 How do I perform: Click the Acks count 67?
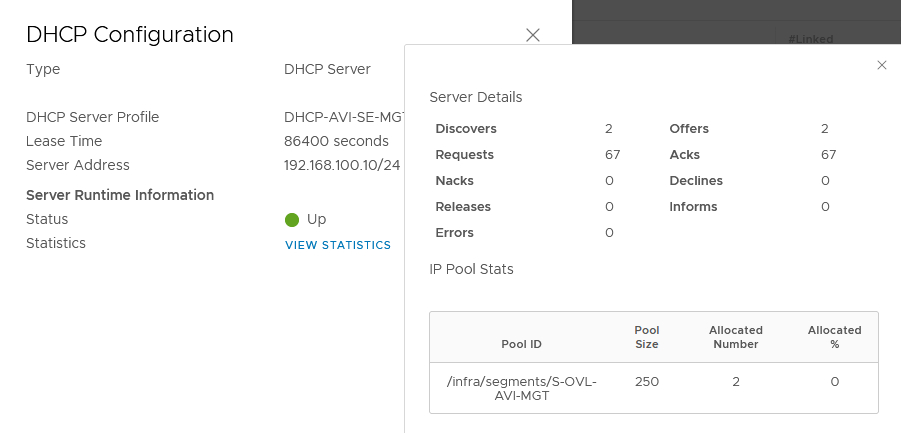click(829, 154)
